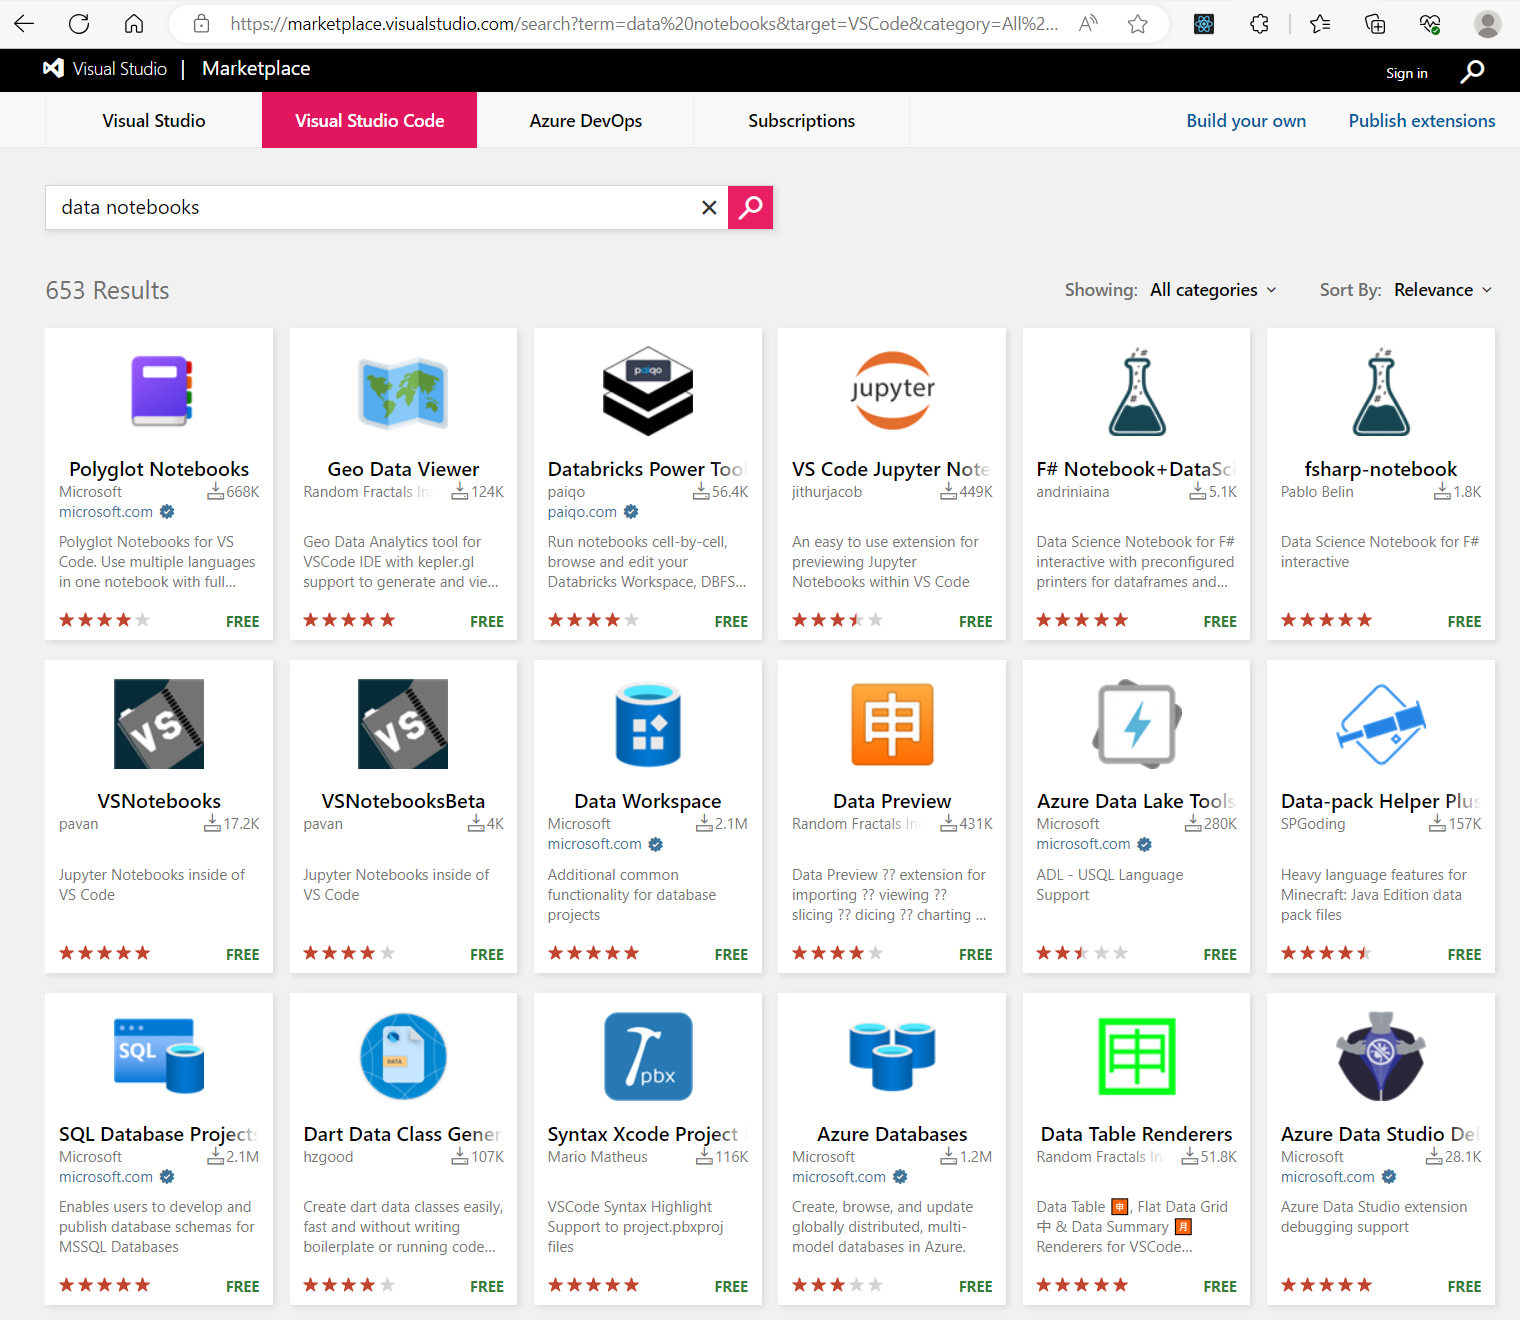Open Jupyter logo extension card
This screenshot has width=1520, height=1320.
892,390
